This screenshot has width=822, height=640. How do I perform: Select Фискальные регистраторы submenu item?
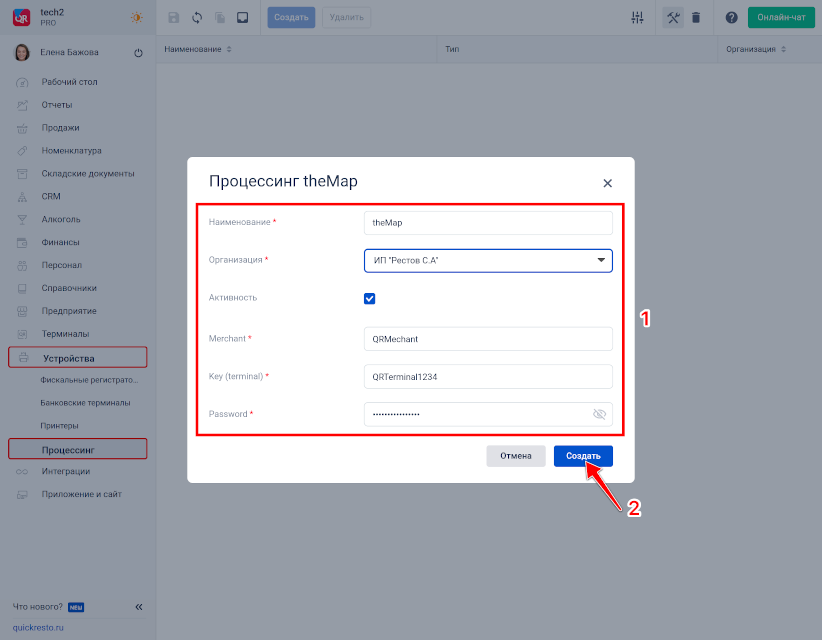click(89, 380)
